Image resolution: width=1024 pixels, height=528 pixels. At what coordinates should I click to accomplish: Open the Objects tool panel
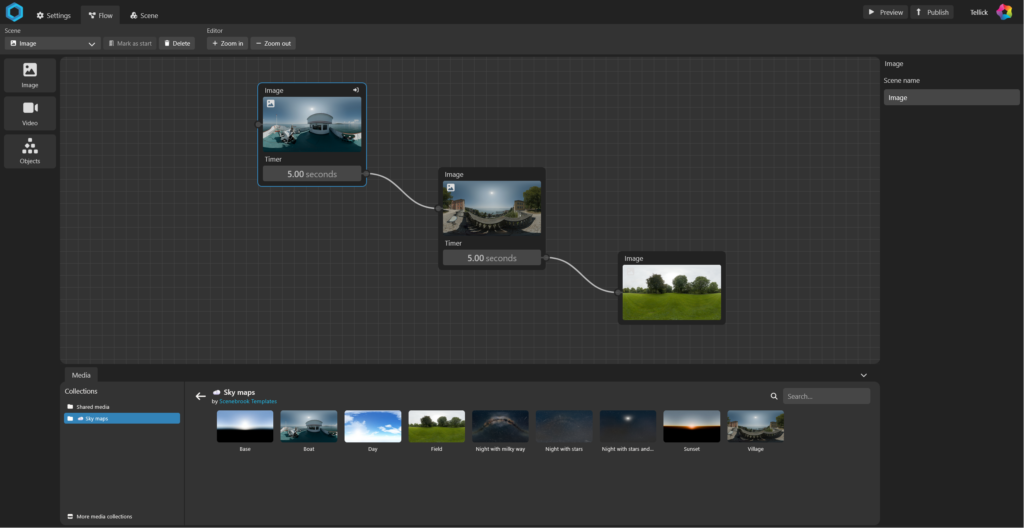30,150
